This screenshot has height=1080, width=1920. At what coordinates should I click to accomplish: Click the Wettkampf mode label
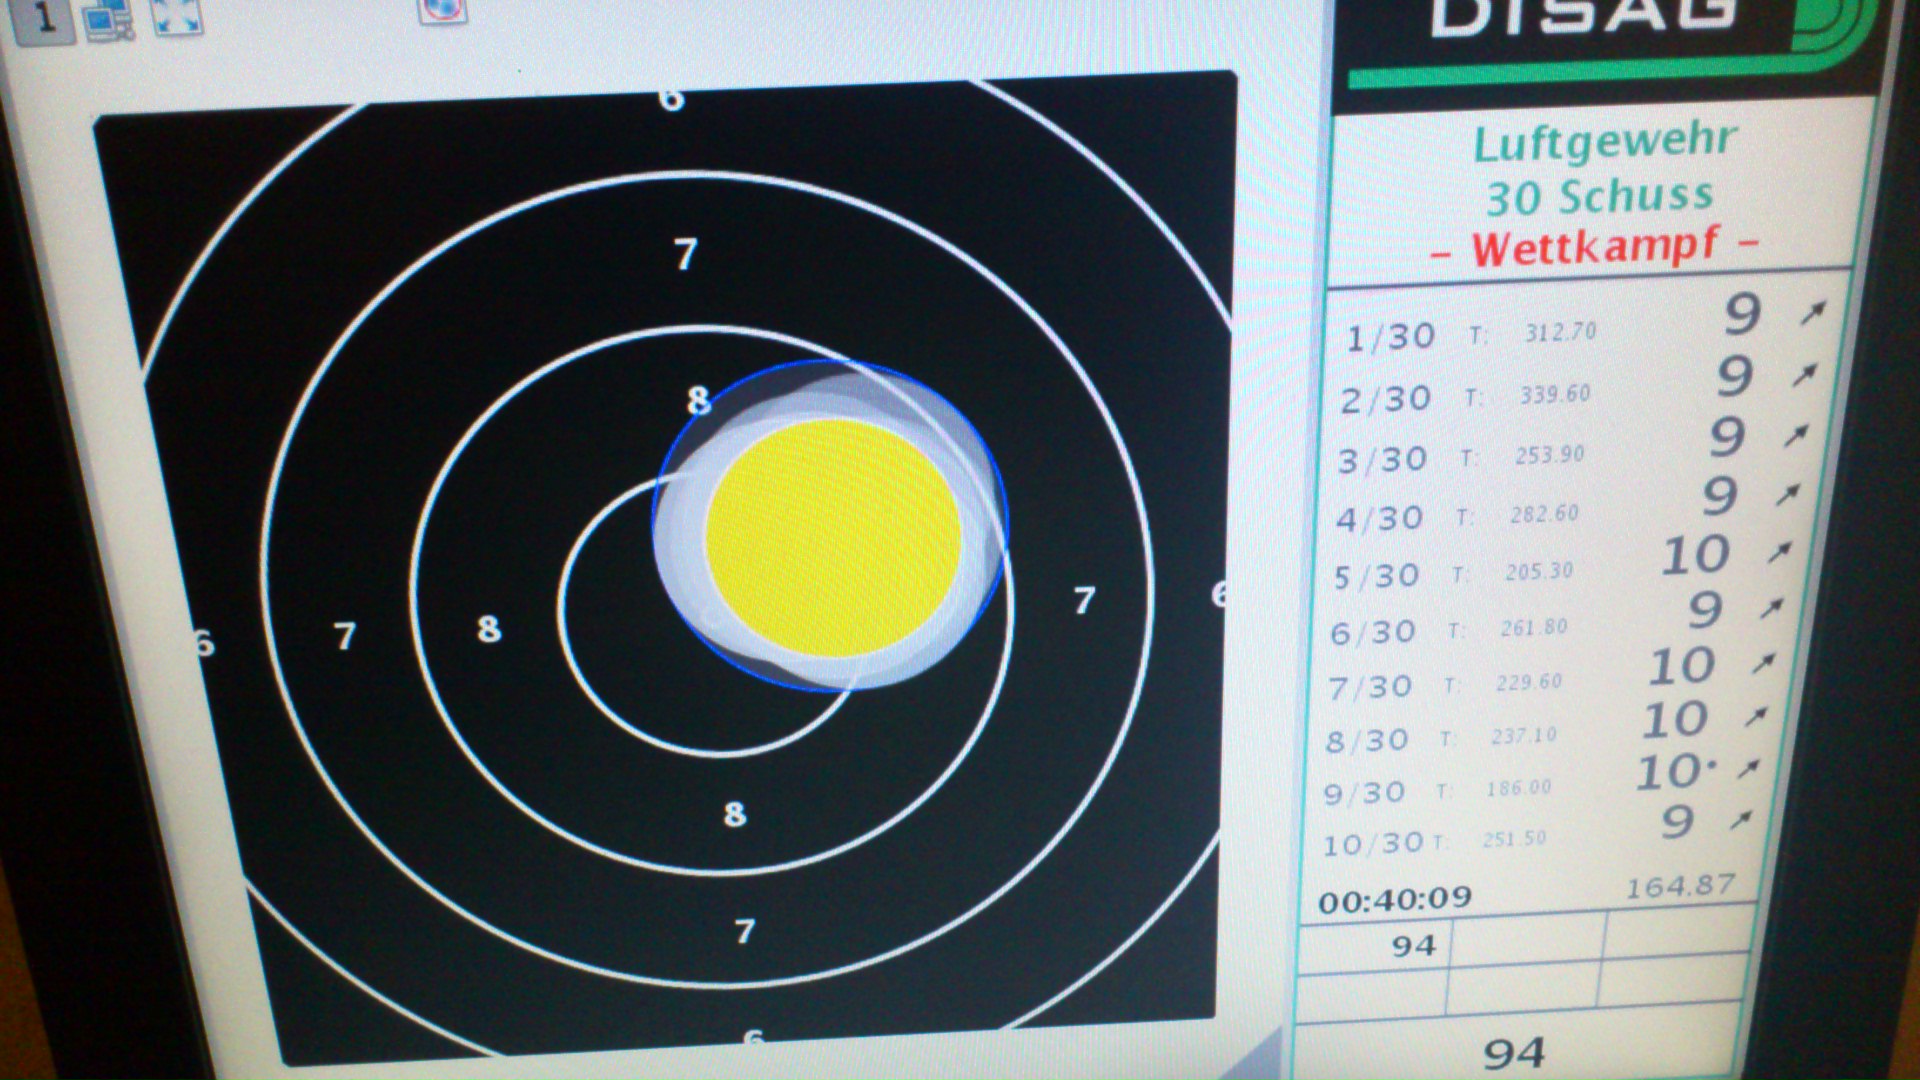[1594, 247]
